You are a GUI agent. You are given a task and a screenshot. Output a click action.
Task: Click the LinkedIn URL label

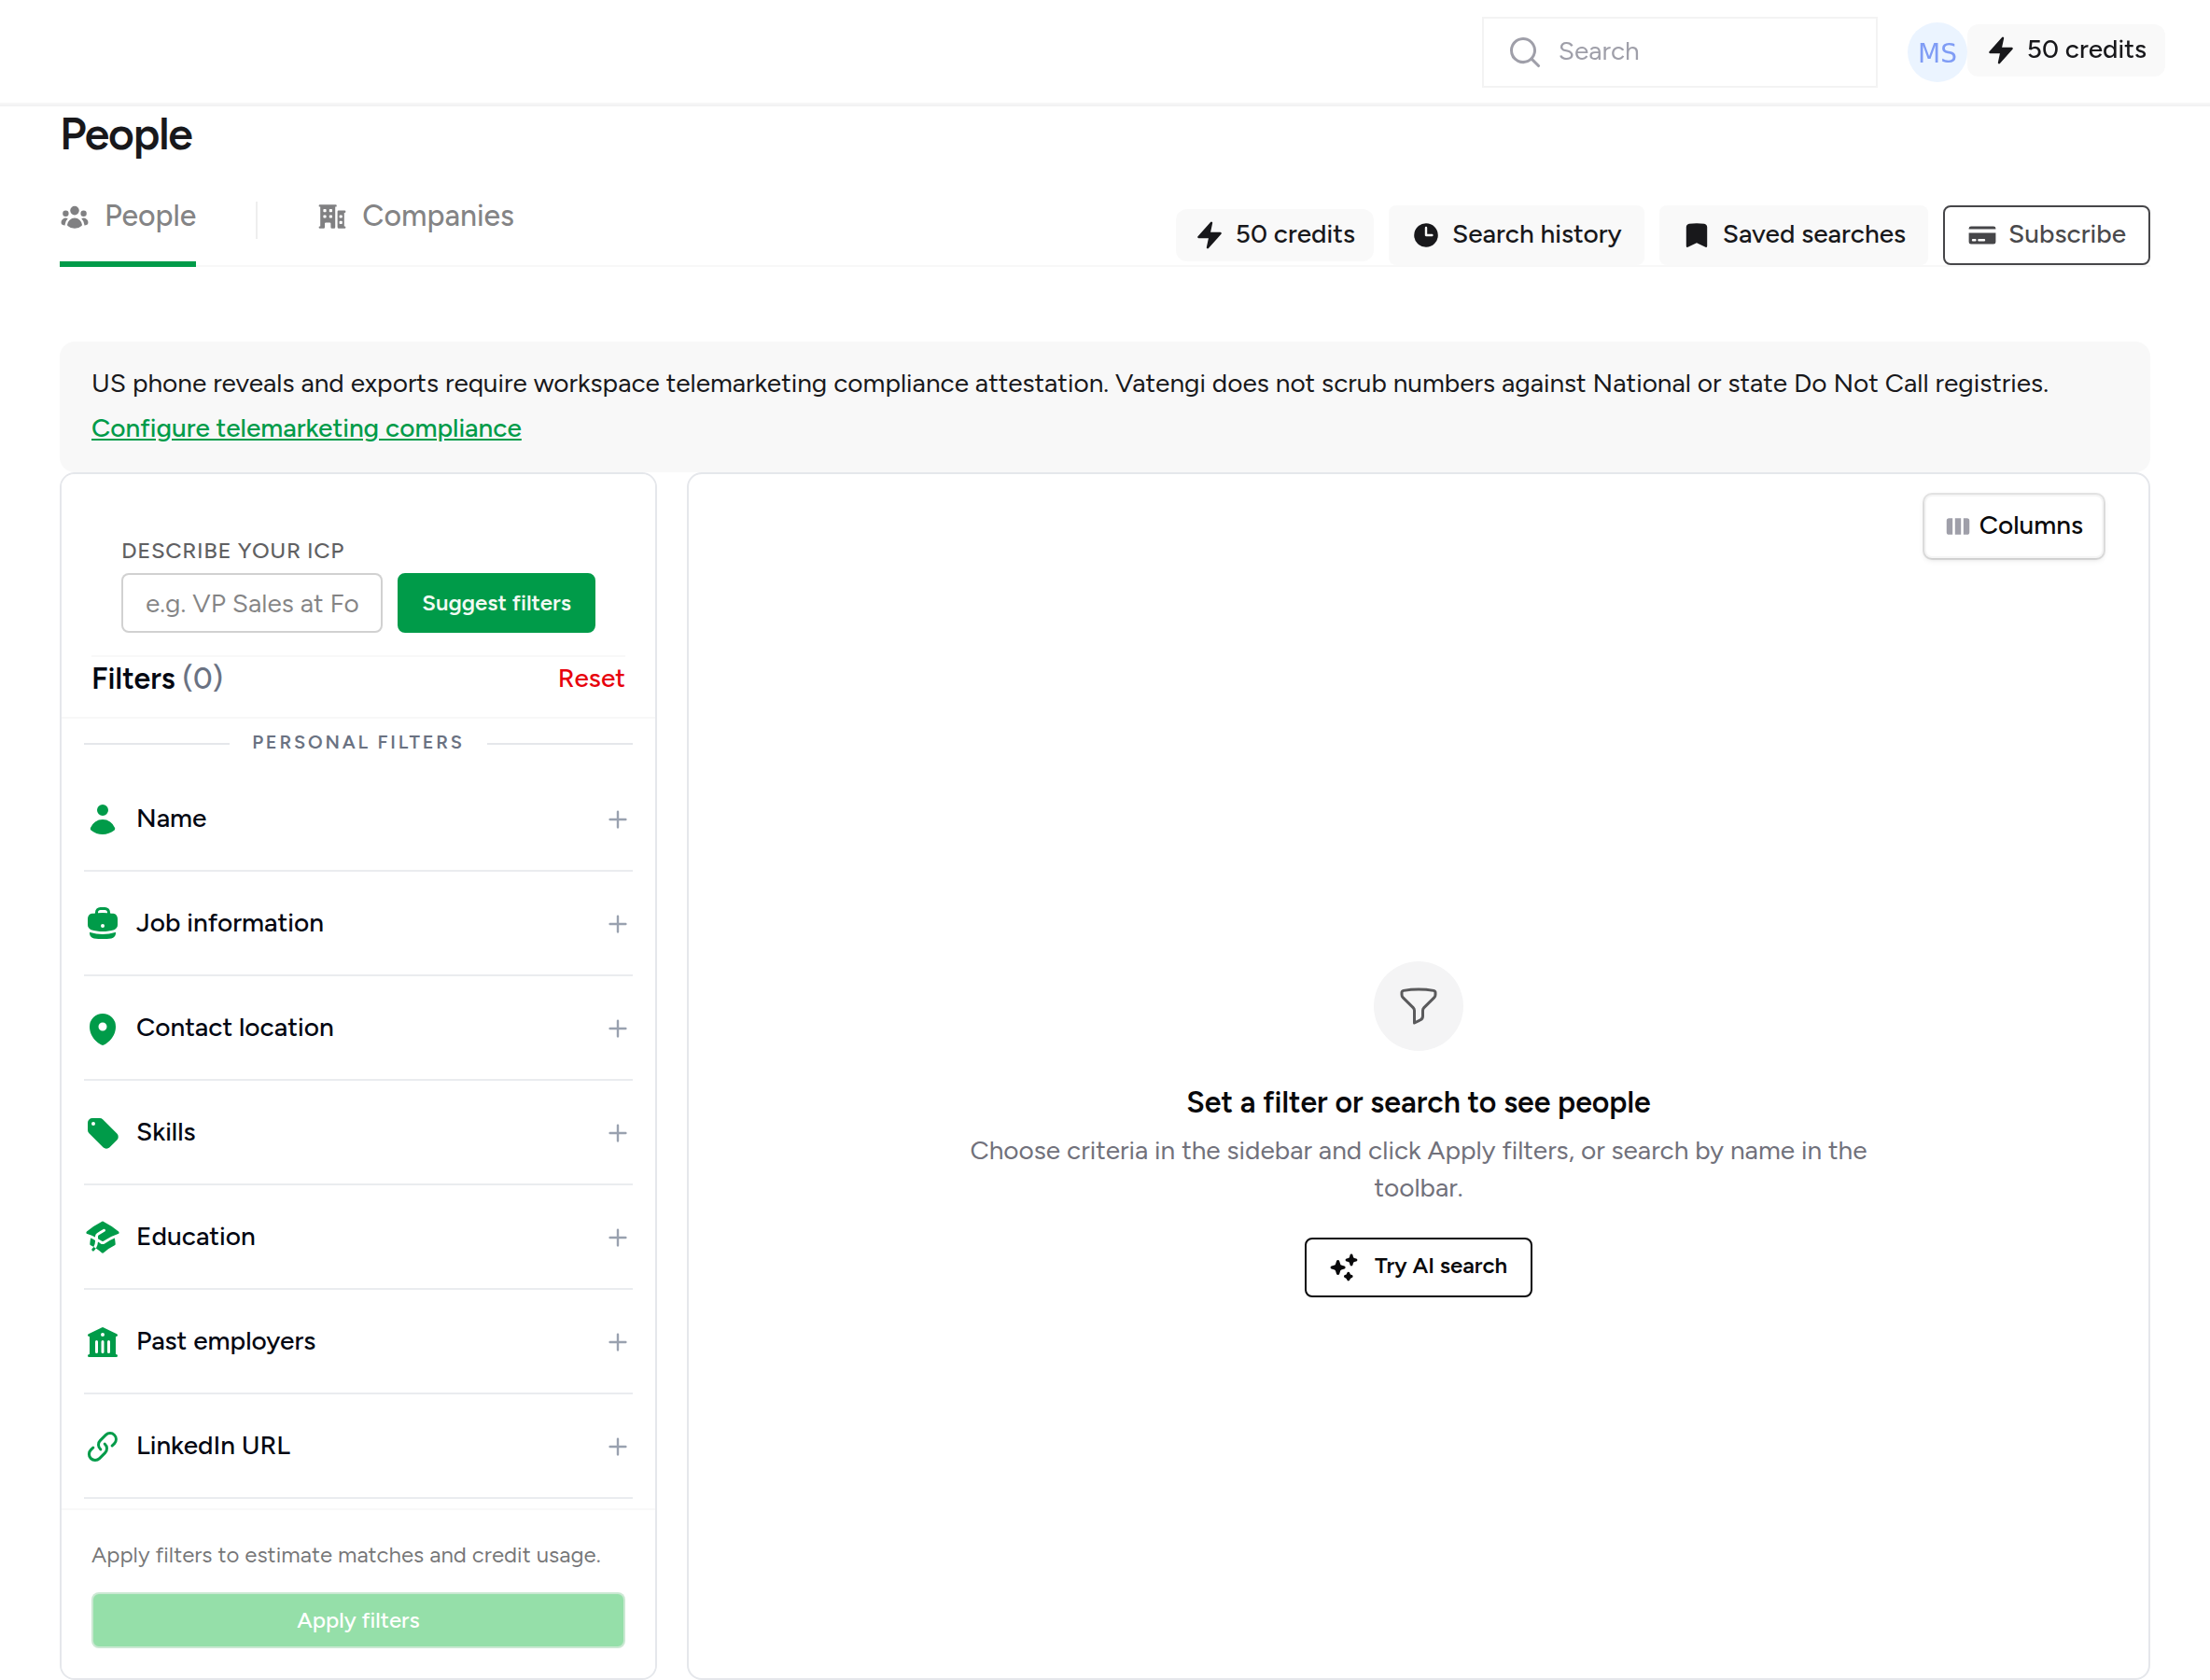[213, 1446]
